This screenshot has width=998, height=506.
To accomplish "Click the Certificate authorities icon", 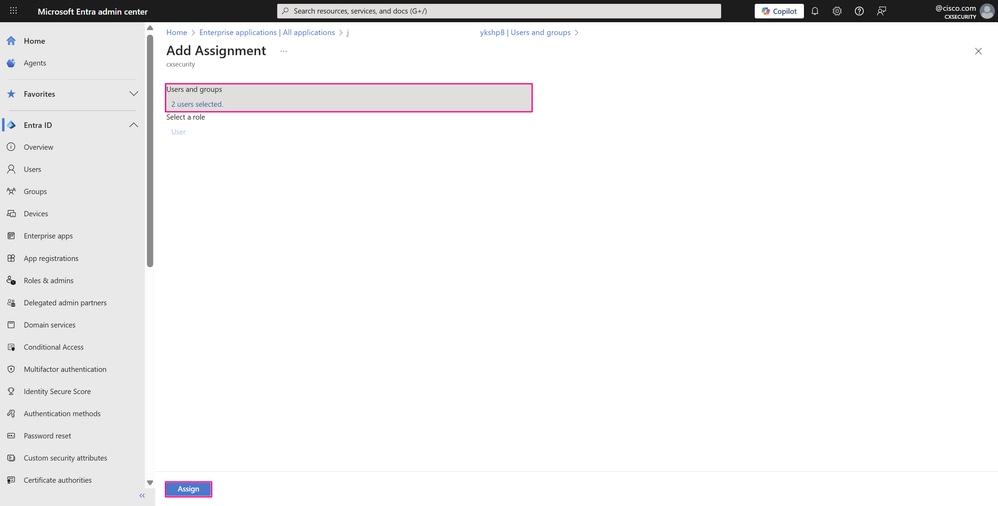I will [11, 480].
